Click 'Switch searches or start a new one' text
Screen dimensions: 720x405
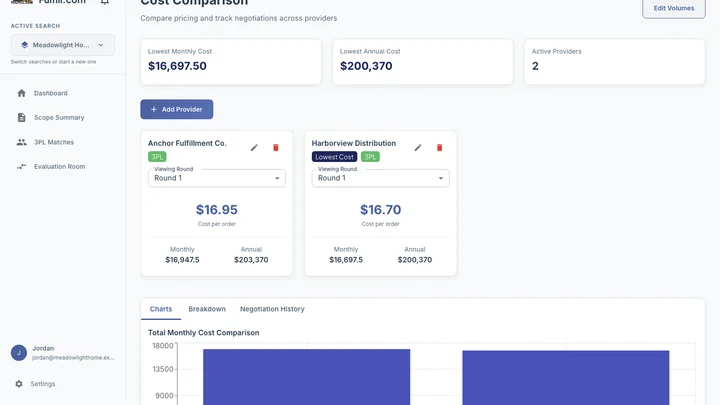[54, 62]
